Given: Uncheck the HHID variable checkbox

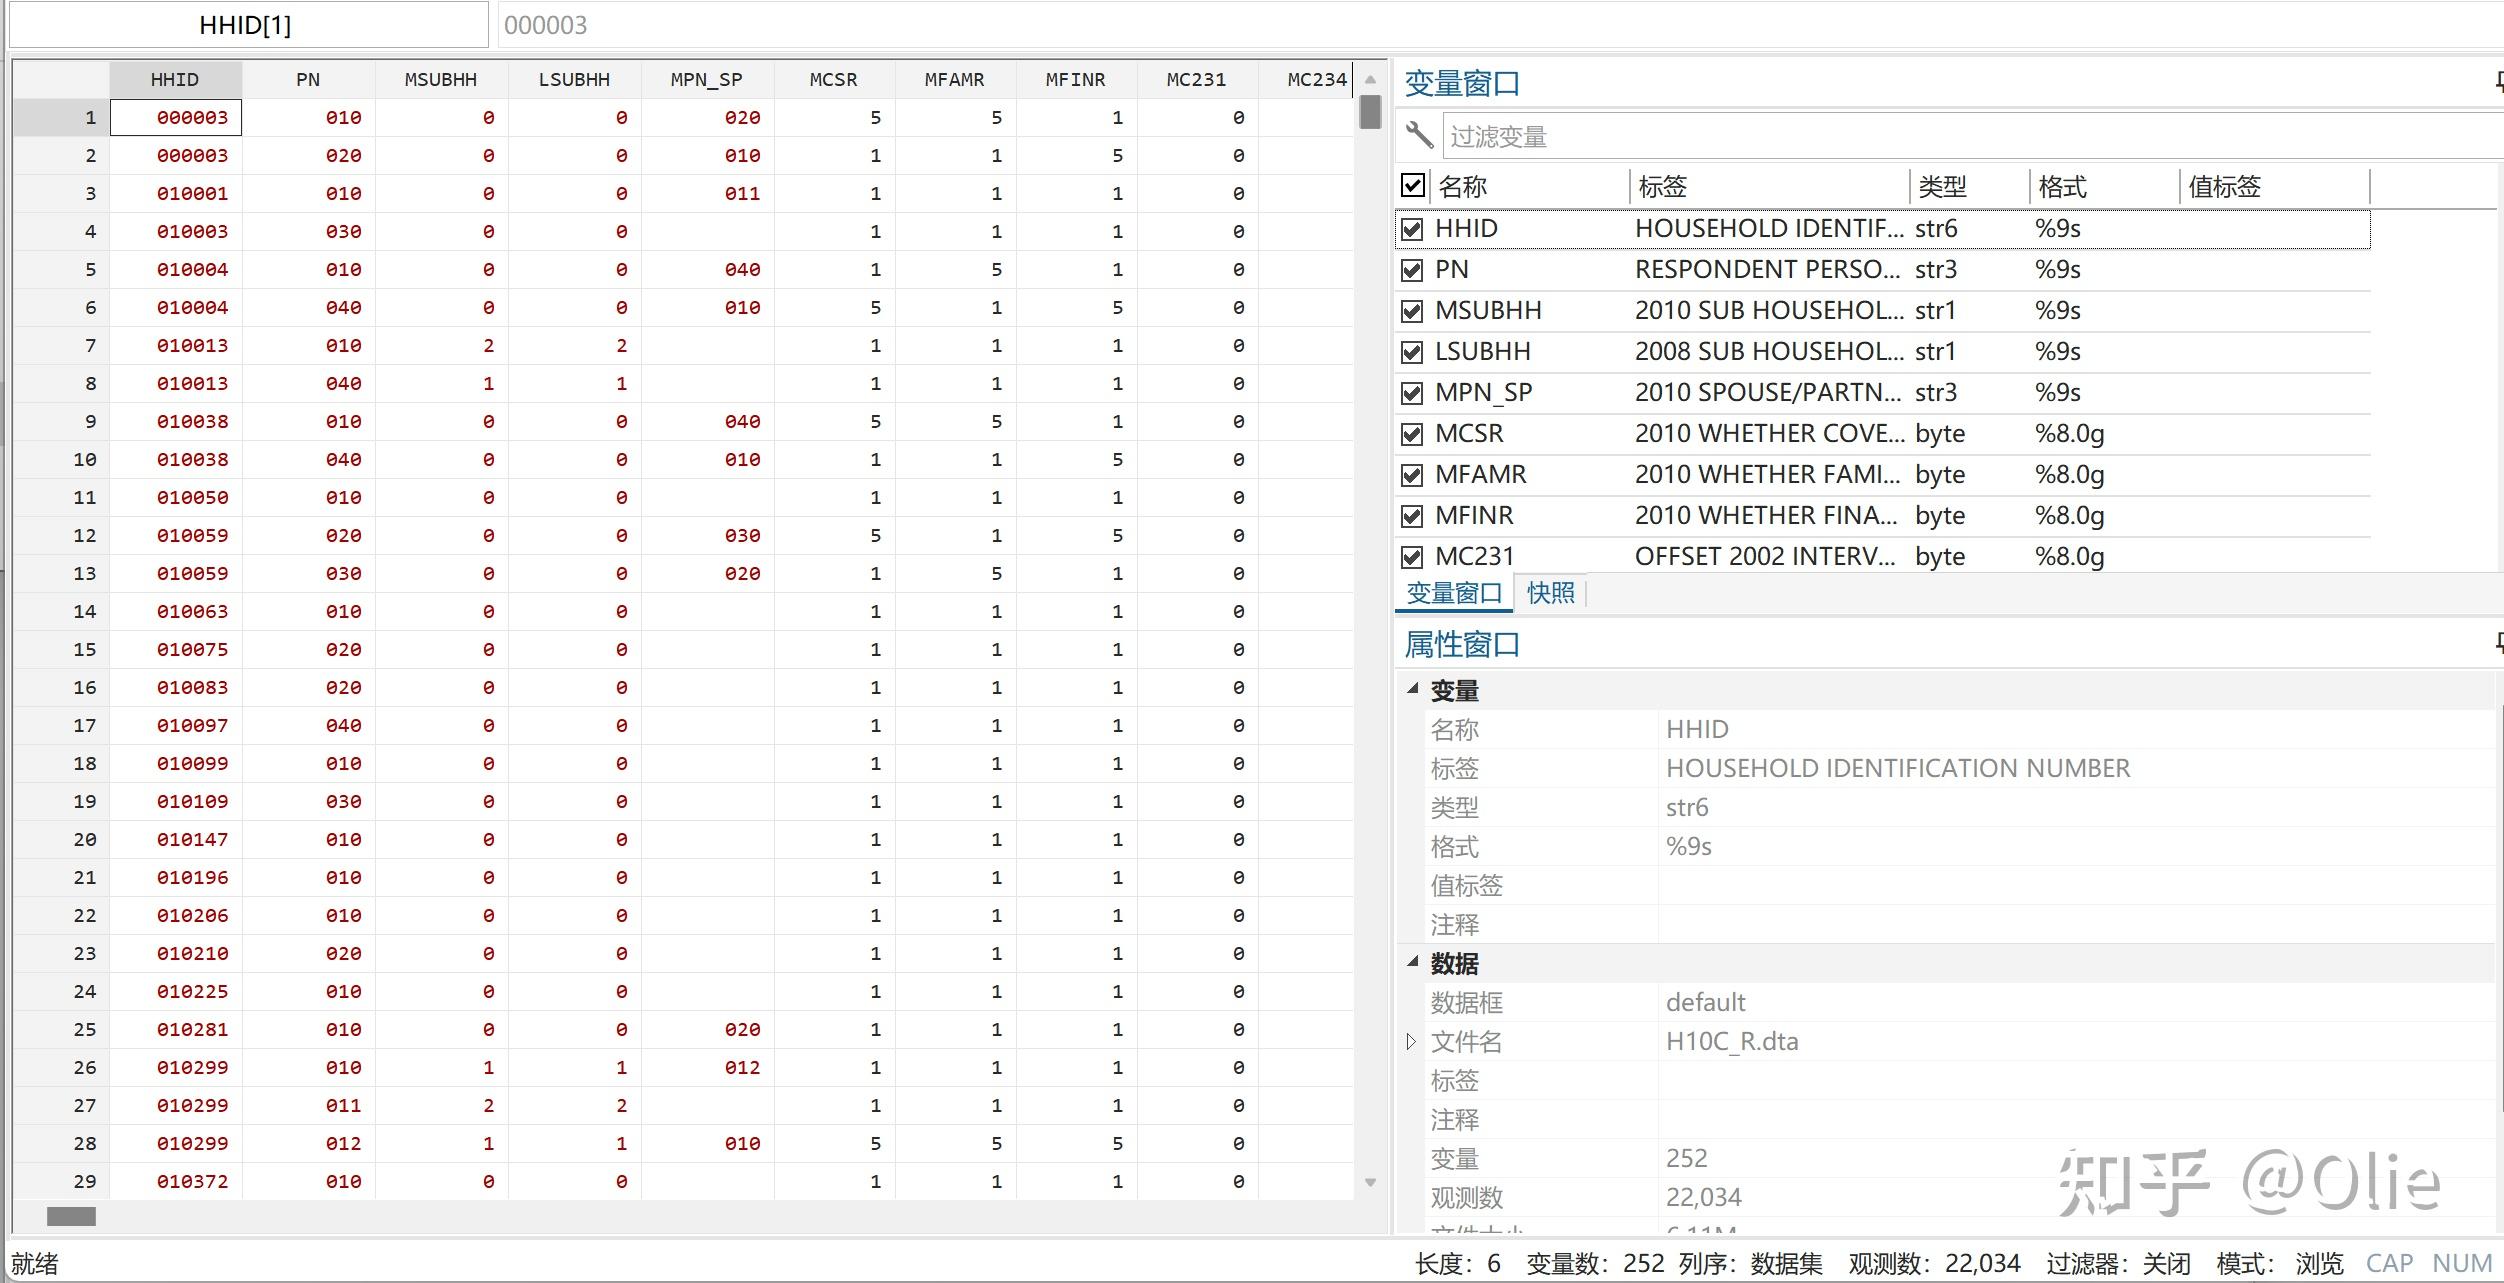Looking at the screenshot, I should click(x=1411, y=228).
